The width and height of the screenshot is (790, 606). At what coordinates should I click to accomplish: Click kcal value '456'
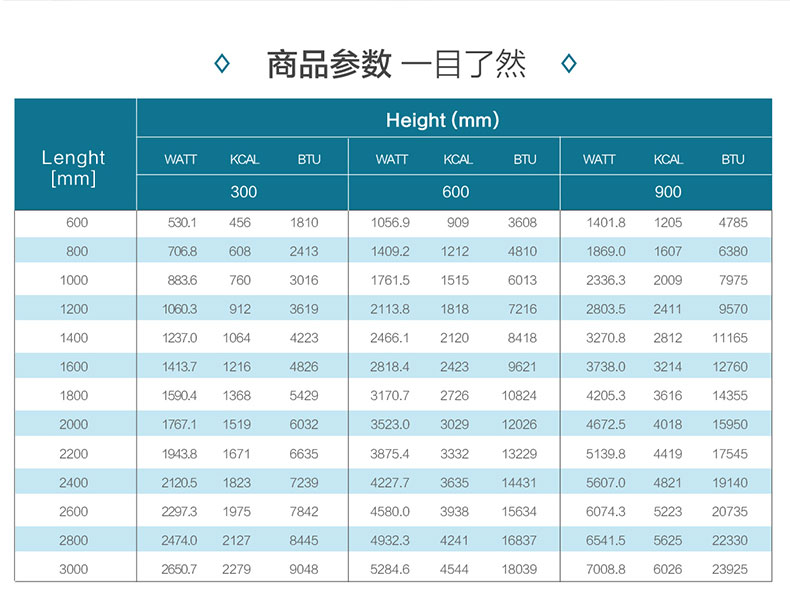(x=240, y=223)
